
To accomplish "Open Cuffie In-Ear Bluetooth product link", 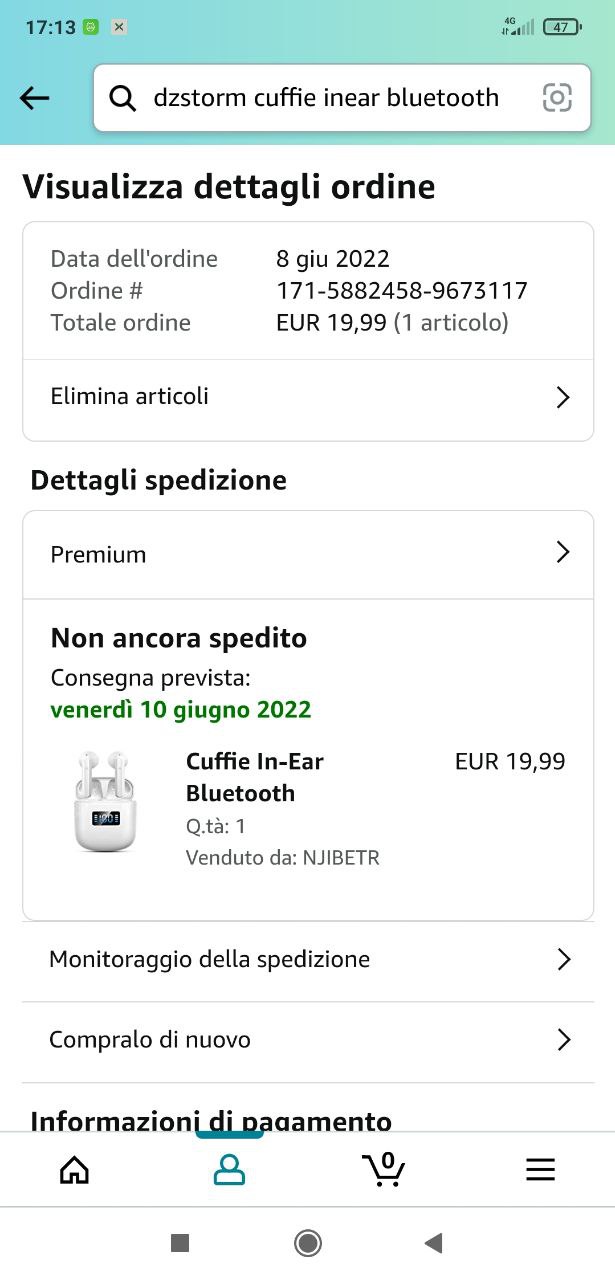I will [254, 777].
